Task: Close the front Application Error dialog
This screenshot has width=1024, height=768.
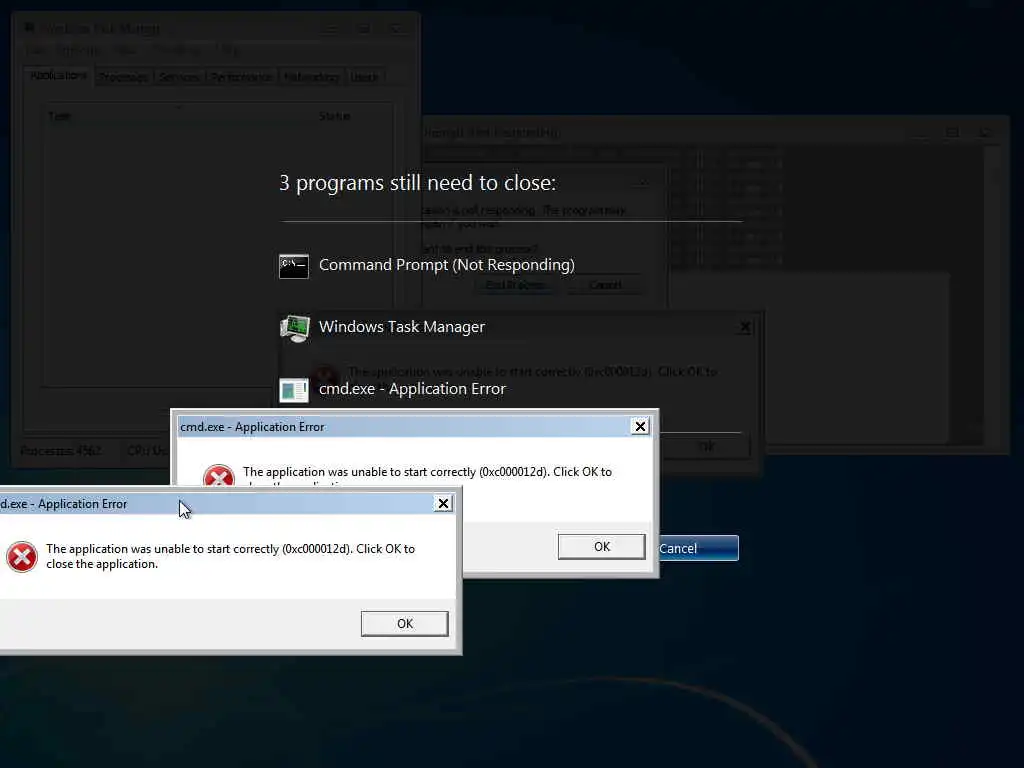Action: pos(443,504)
